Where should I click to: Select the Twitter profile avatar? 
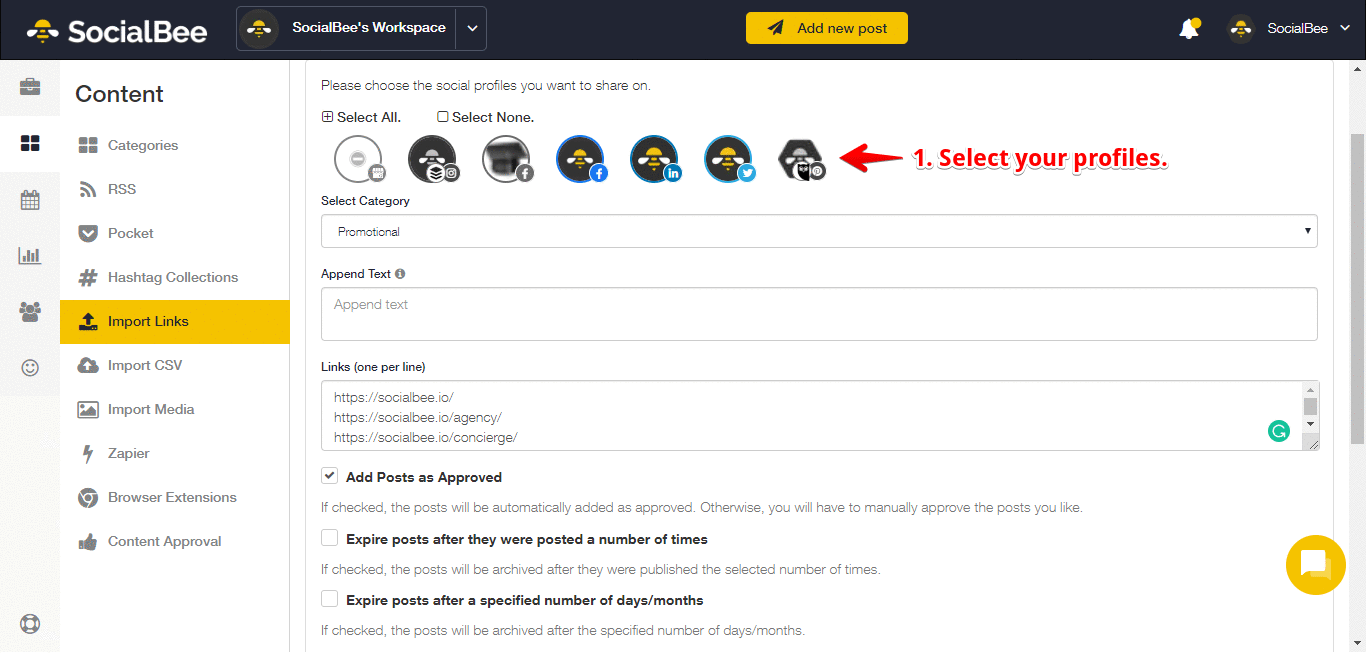coord(728,159)
